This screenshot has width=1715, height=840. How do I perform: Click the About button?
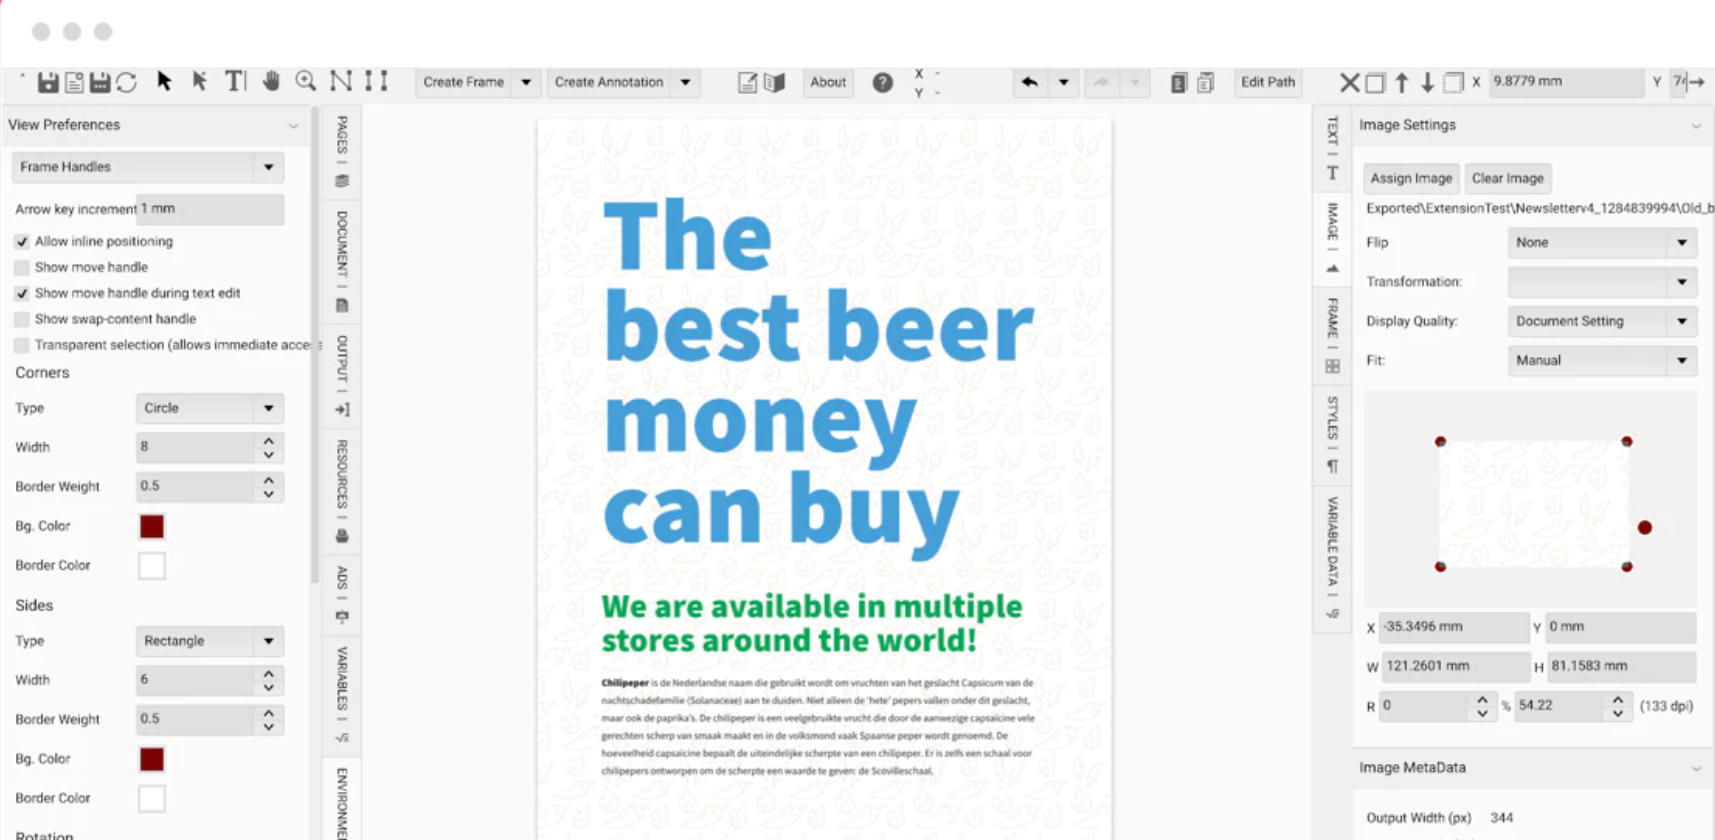(x=828, y=82)
